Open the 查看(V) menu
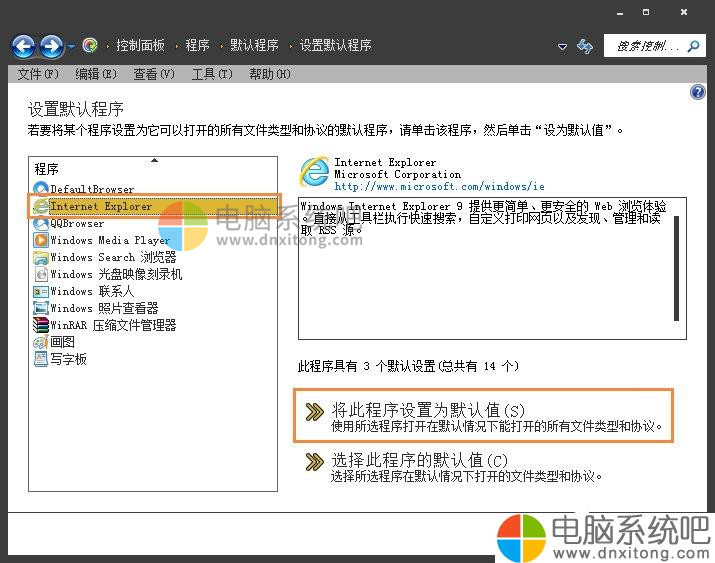The height and width of the screenshot is (563, 715). pos(154,74)
